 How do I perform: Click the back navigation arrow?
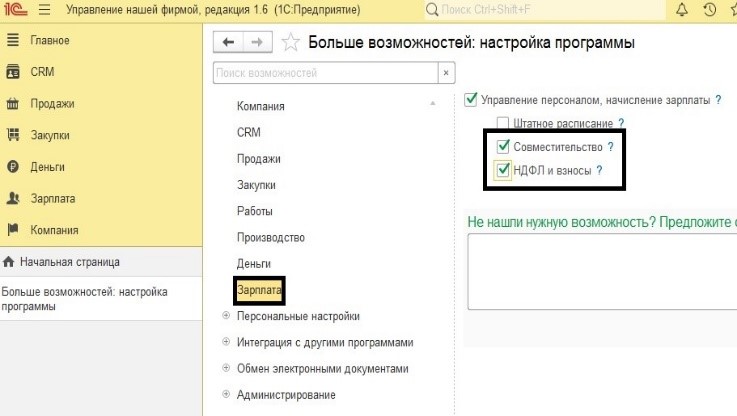pyautogui.click(x=229, y=42)
